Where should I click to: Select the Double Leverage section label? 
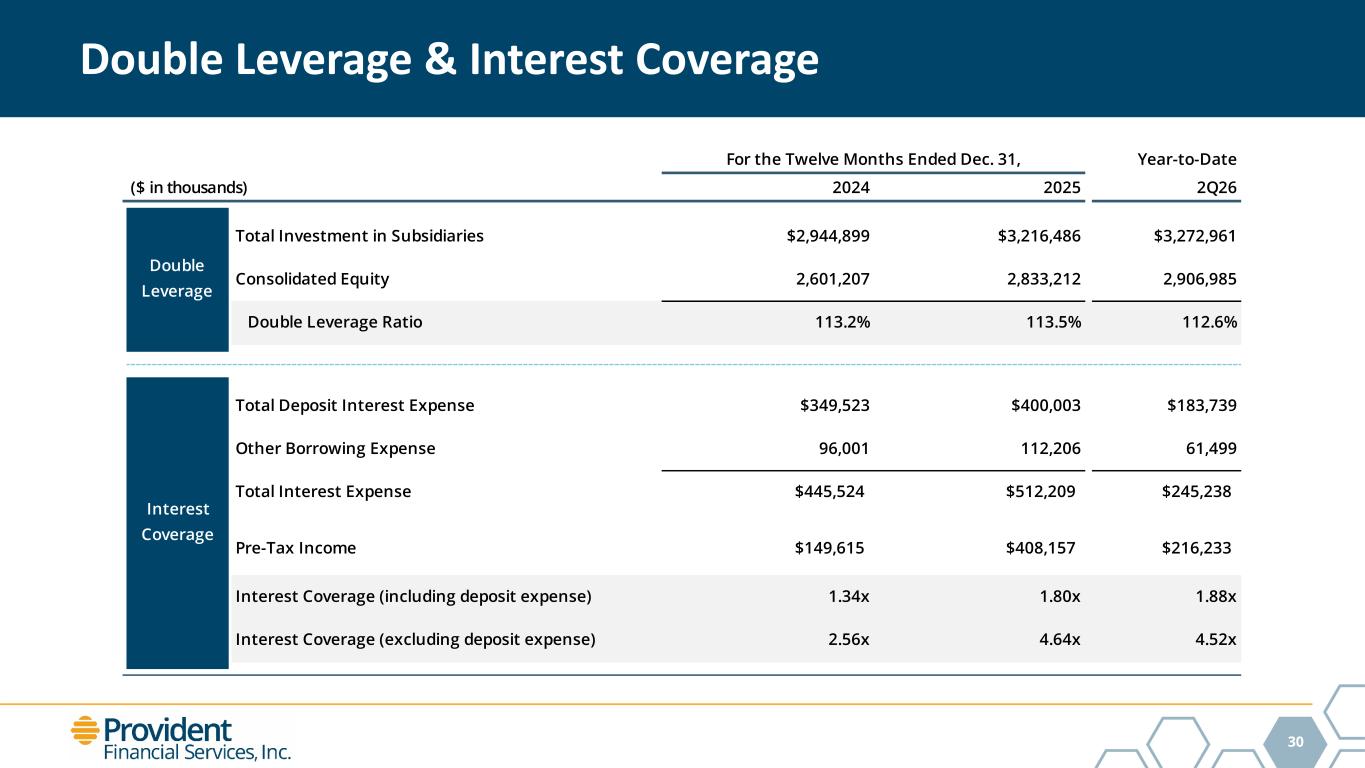[178, 279]
